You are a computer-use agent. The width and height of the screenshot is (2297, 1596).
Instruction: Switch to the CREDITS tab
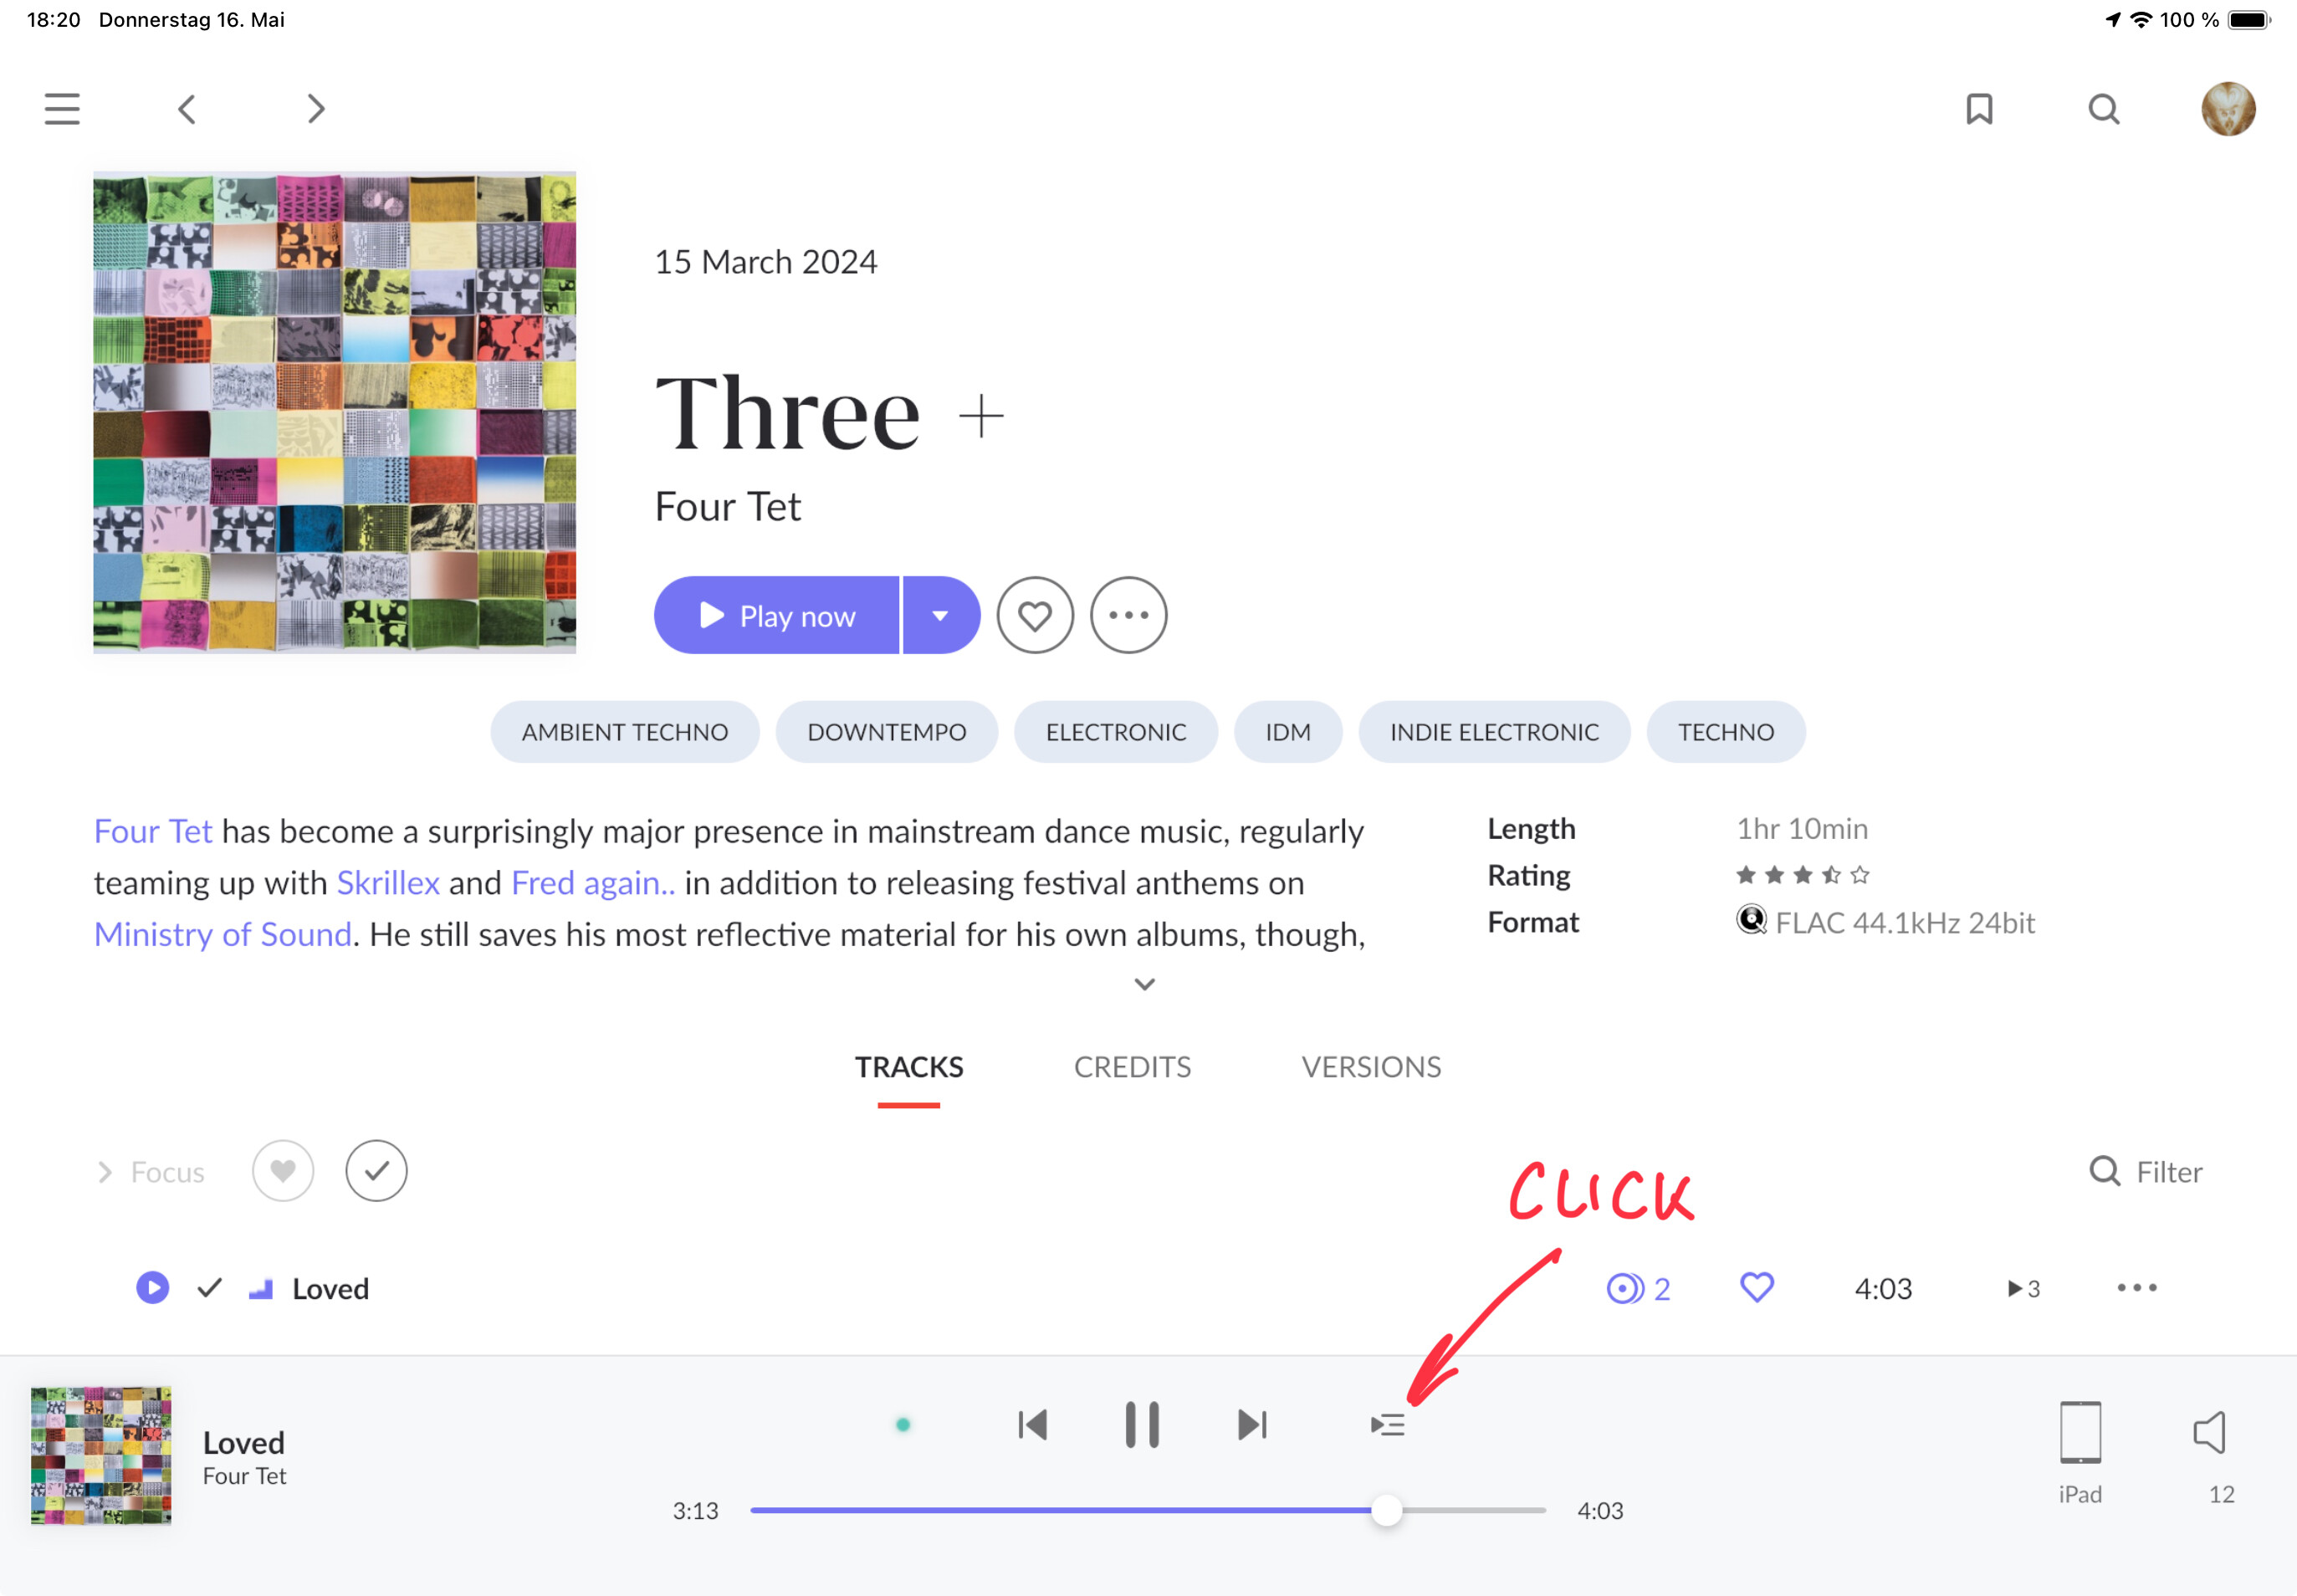pyautogui.click(x=1132, y=1067)
